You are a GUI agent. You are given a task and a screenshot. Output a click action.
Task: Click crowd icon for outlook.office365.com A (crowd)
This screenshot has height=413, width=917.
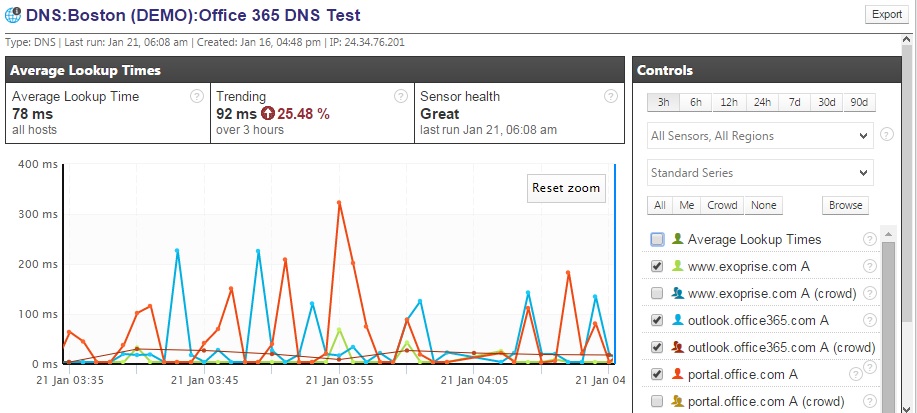[x=678, y=347]
